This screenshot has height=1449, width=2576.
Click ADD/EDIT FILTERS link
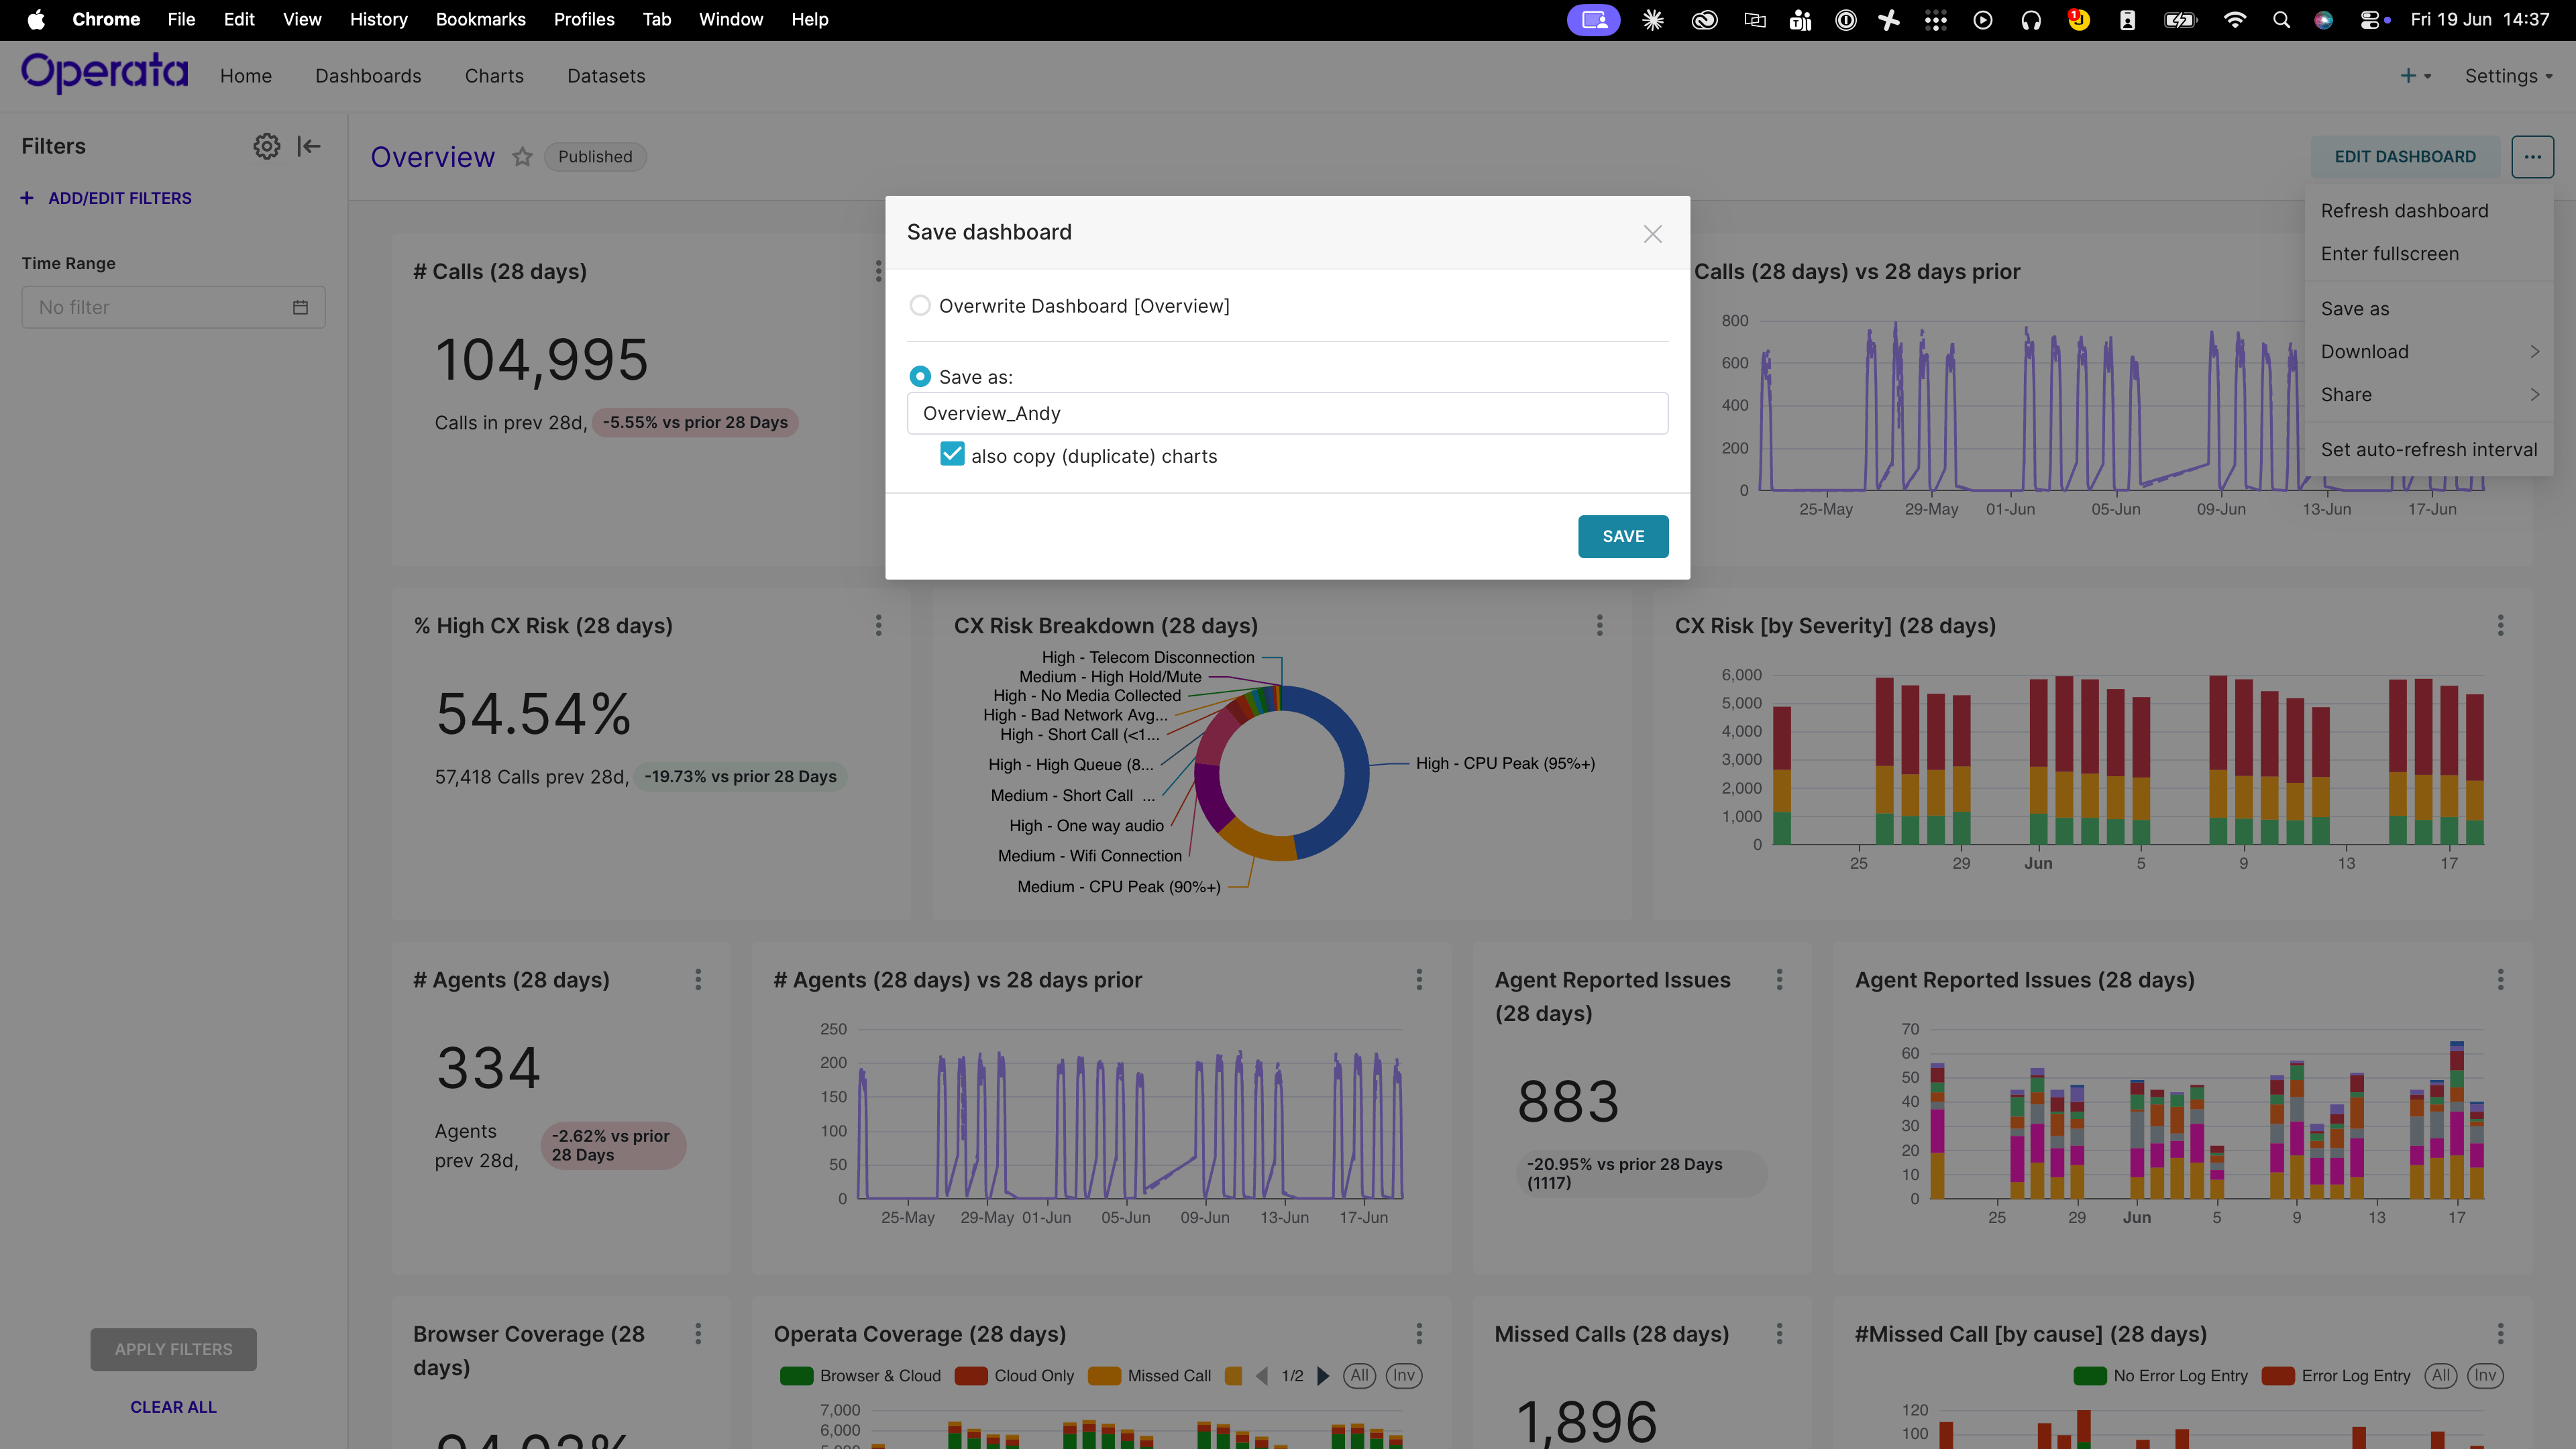106,198
